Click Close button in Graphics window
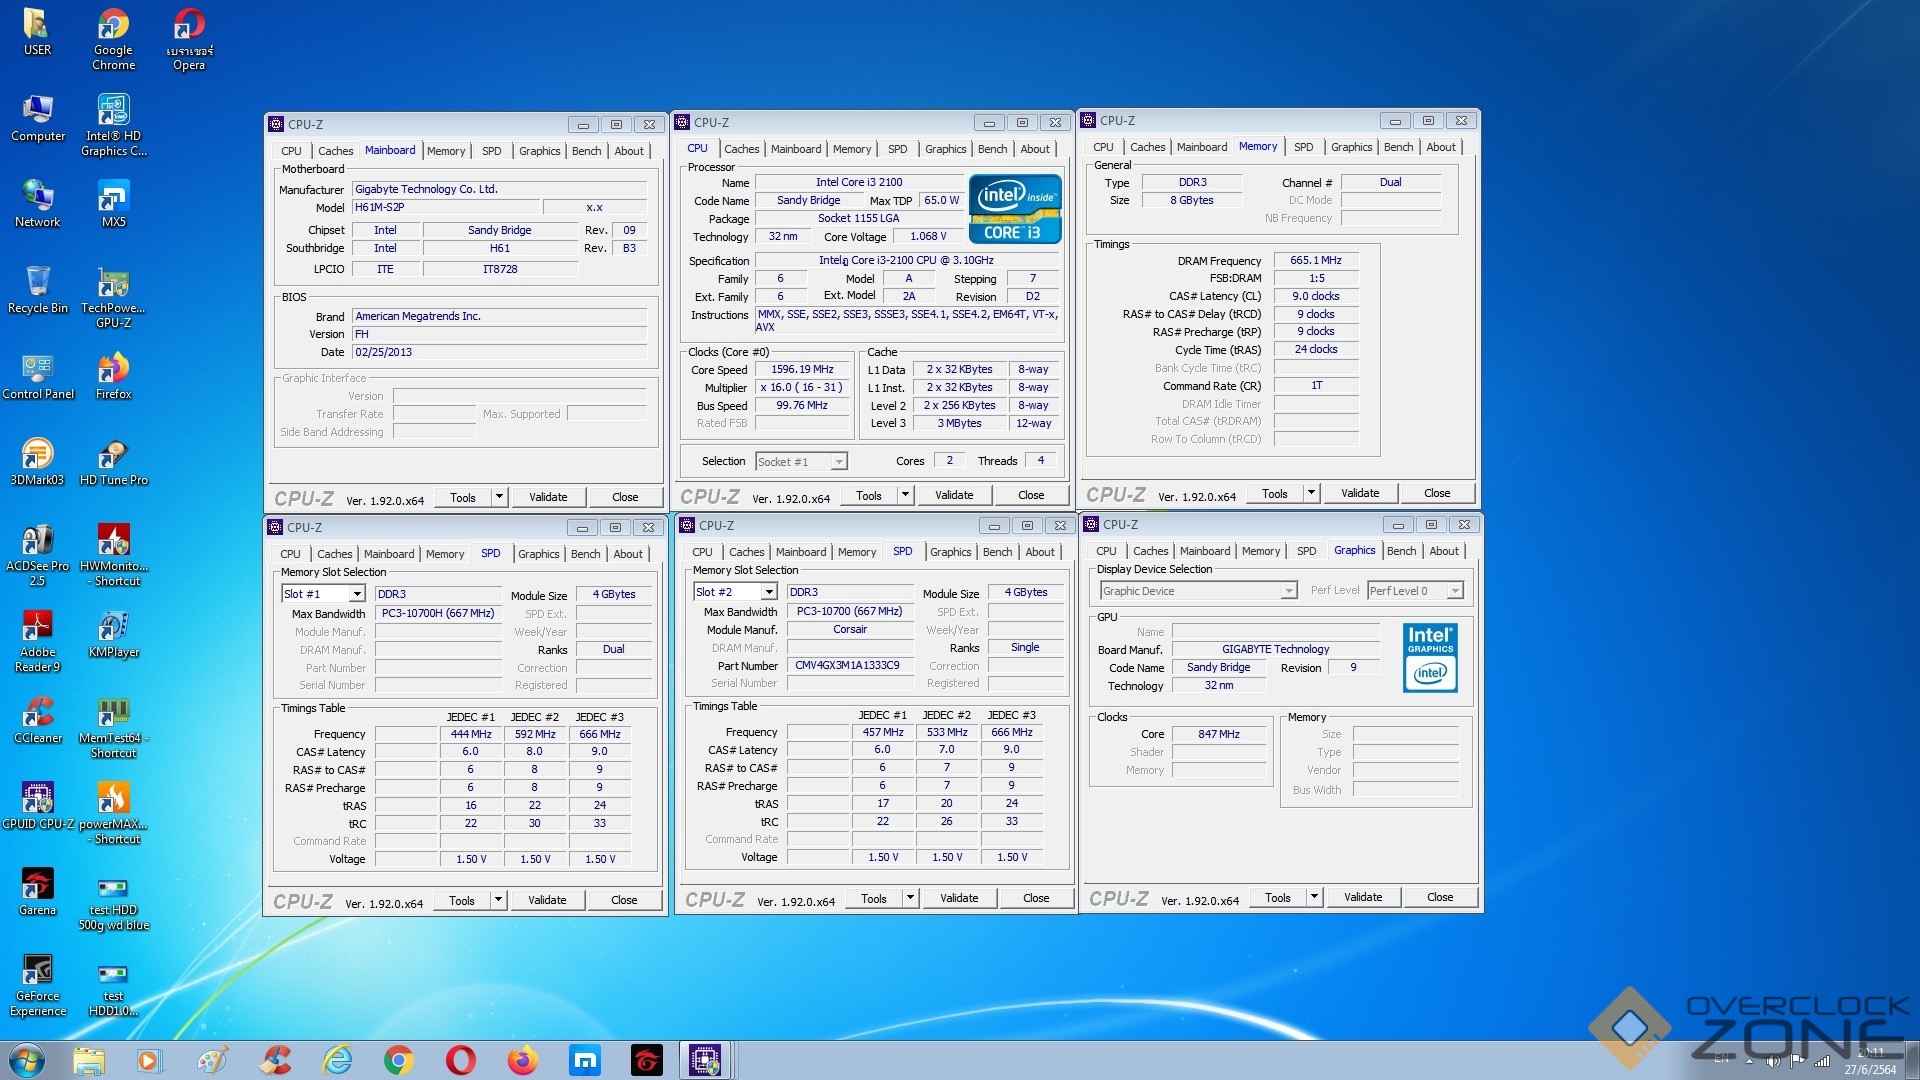Viewport: 1920px width, 1080px height. [x=1439, y=897]
